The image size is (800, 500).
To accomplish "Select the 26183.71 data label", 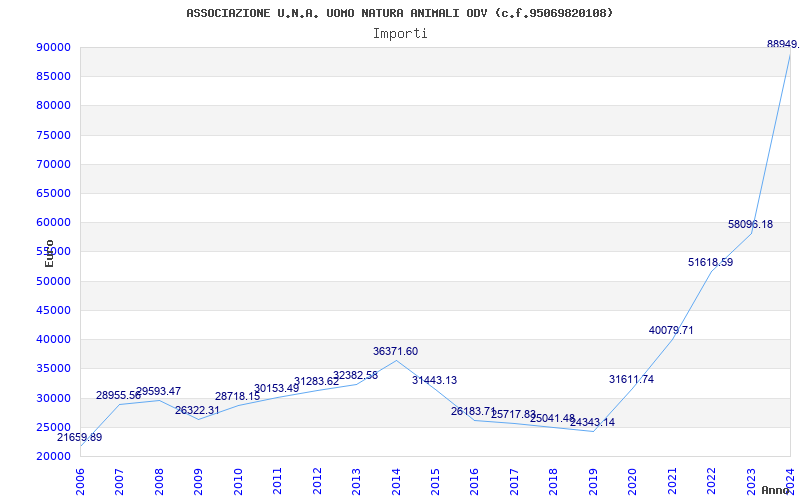I will (473, 411).
